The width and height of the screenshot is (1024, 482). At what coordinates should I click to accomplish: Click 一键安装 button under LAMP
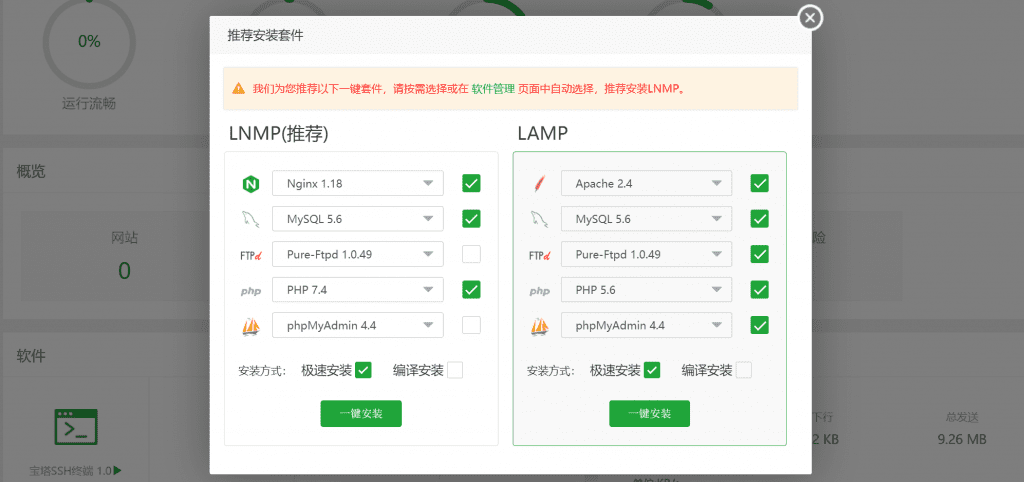649,414
